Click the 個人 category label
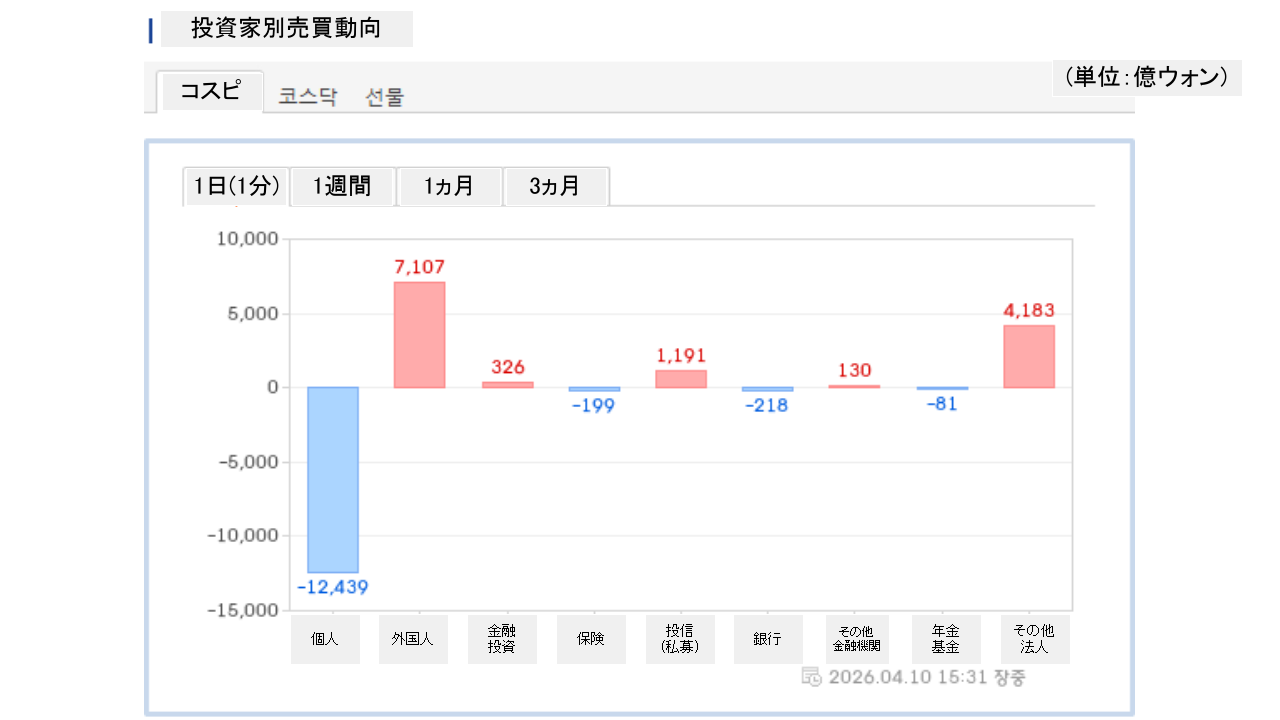 coord(325,639)
